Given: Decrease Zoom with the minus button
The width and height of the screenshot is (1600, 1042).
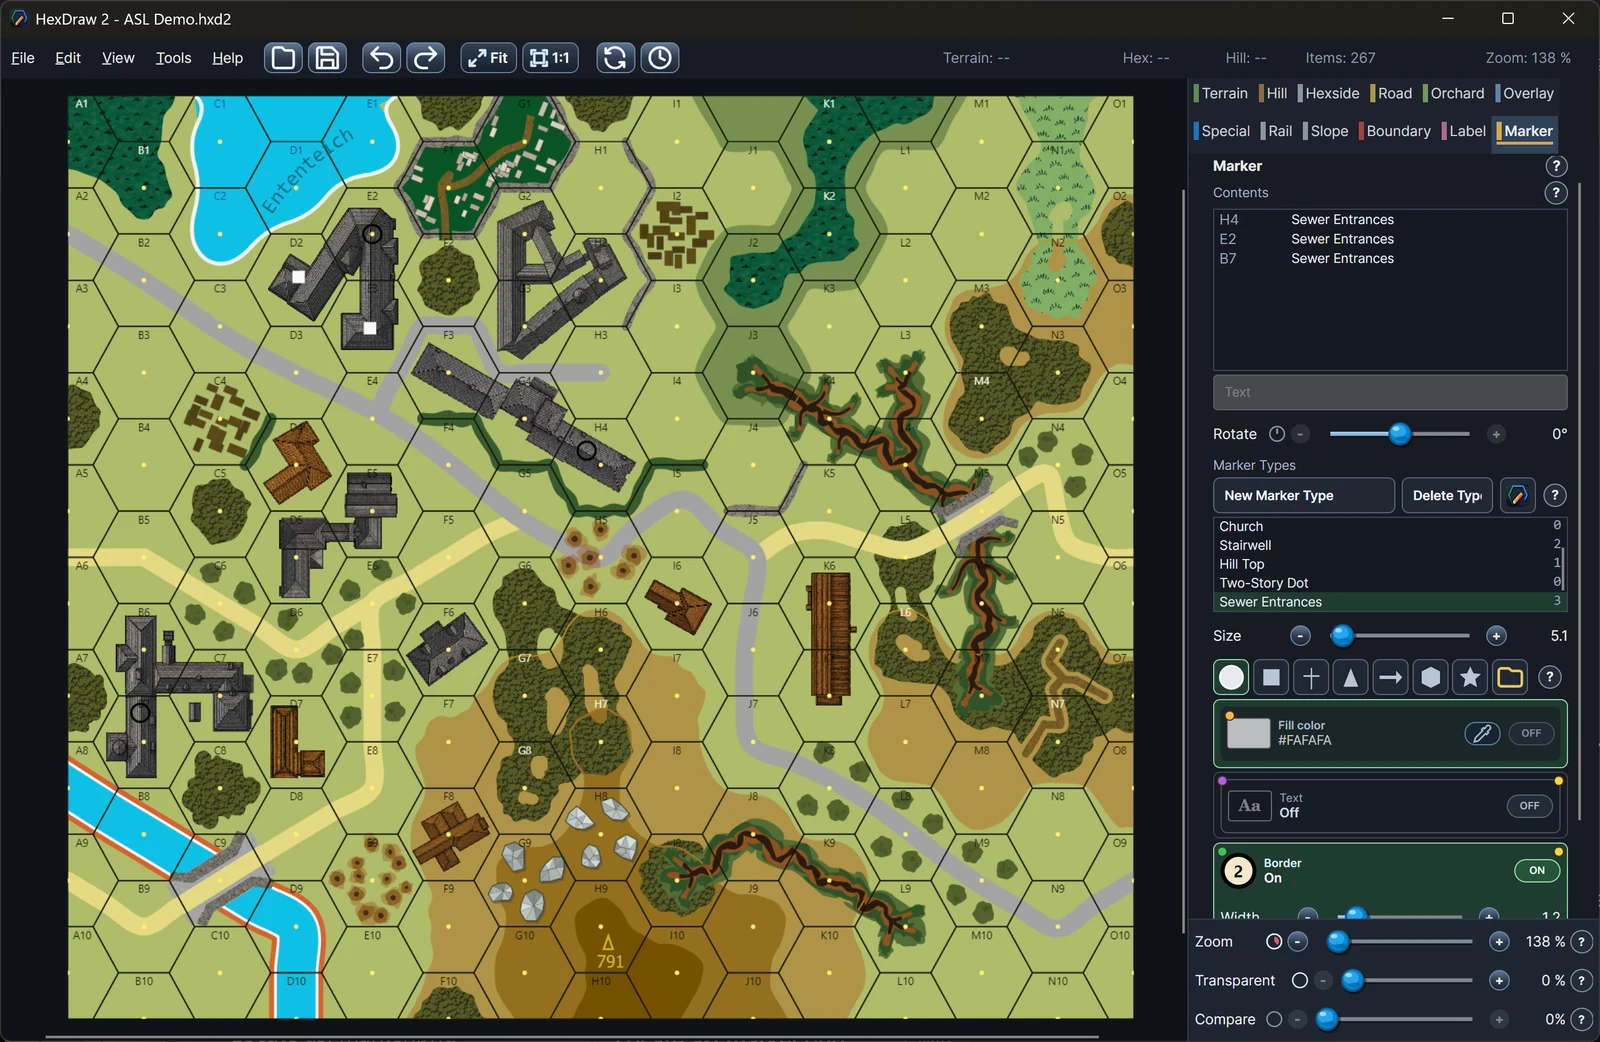Looking at the screenshot, I should click(1298, 942).
